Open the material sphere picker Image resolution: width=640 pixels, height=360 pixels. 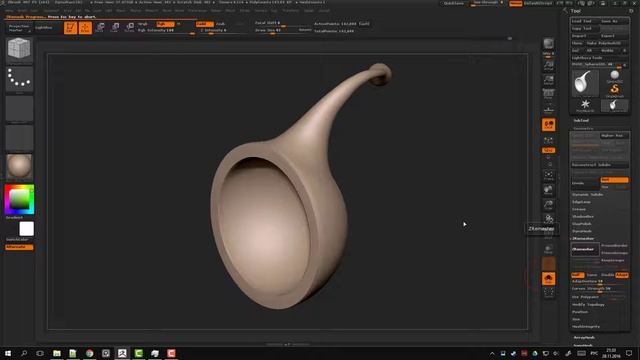(19, 167)
